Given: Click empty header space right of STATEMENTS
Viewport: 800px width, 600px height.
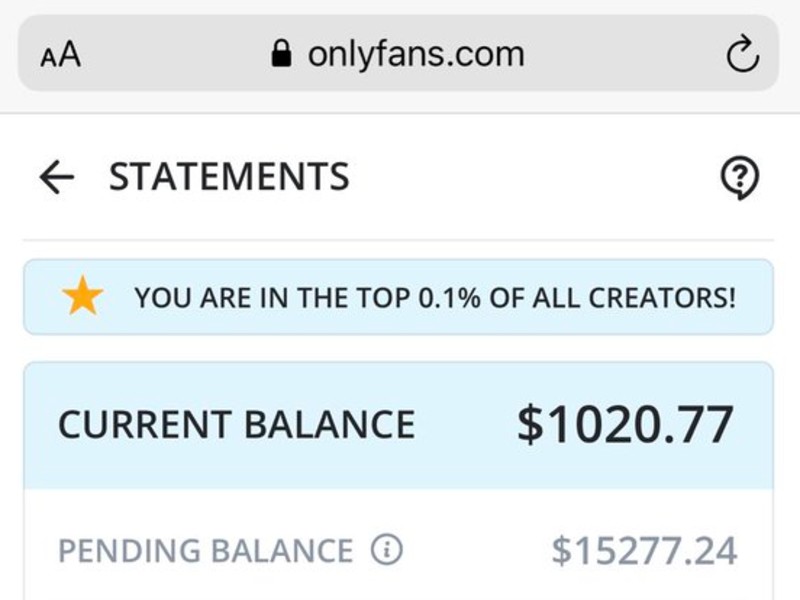Looking at the screenshot, I should [533, 177].
